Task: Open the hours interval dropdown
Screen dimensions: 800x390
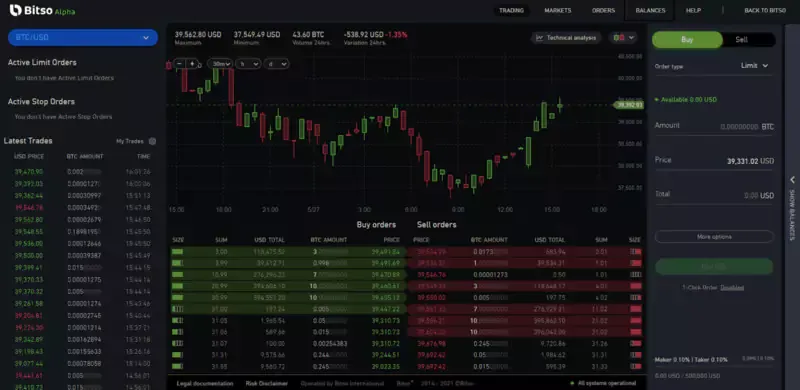Action: tap(248, 64)
